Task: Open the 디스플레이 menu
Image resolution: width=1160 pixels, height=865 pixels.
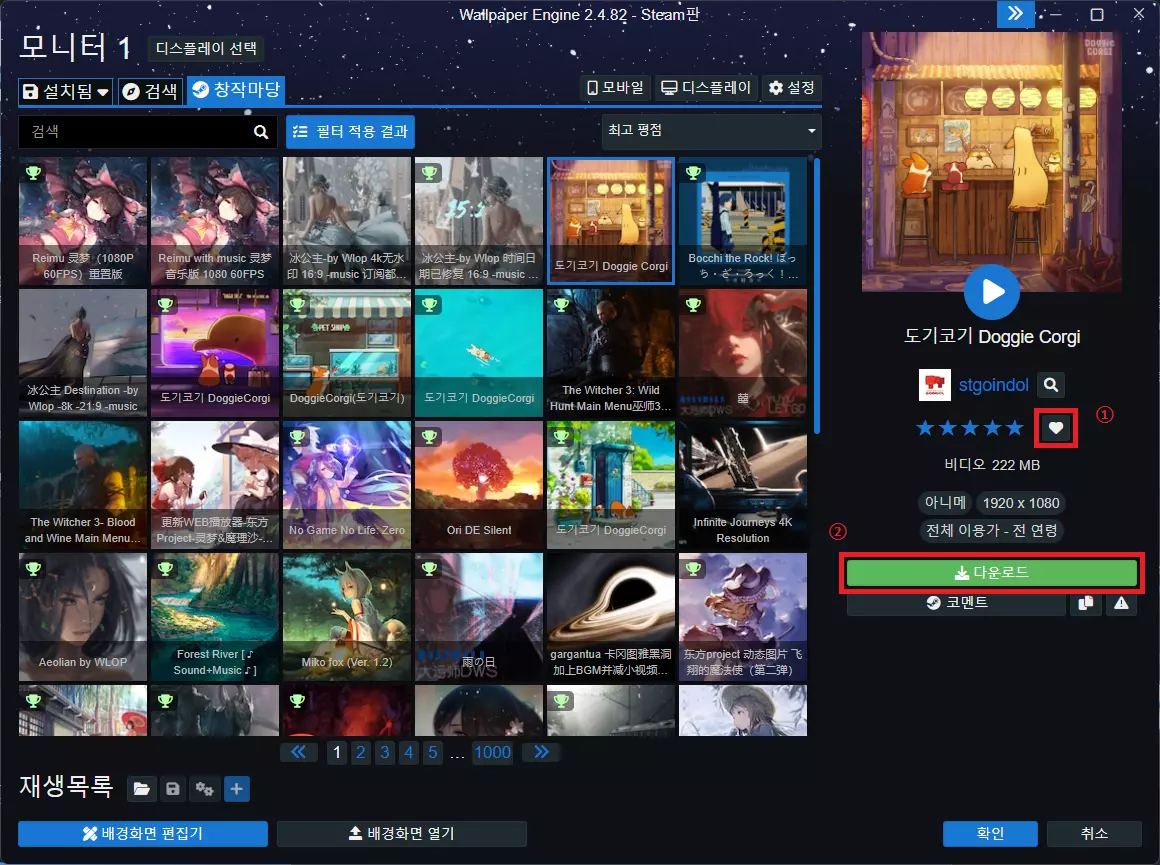Action: point(705,88)
